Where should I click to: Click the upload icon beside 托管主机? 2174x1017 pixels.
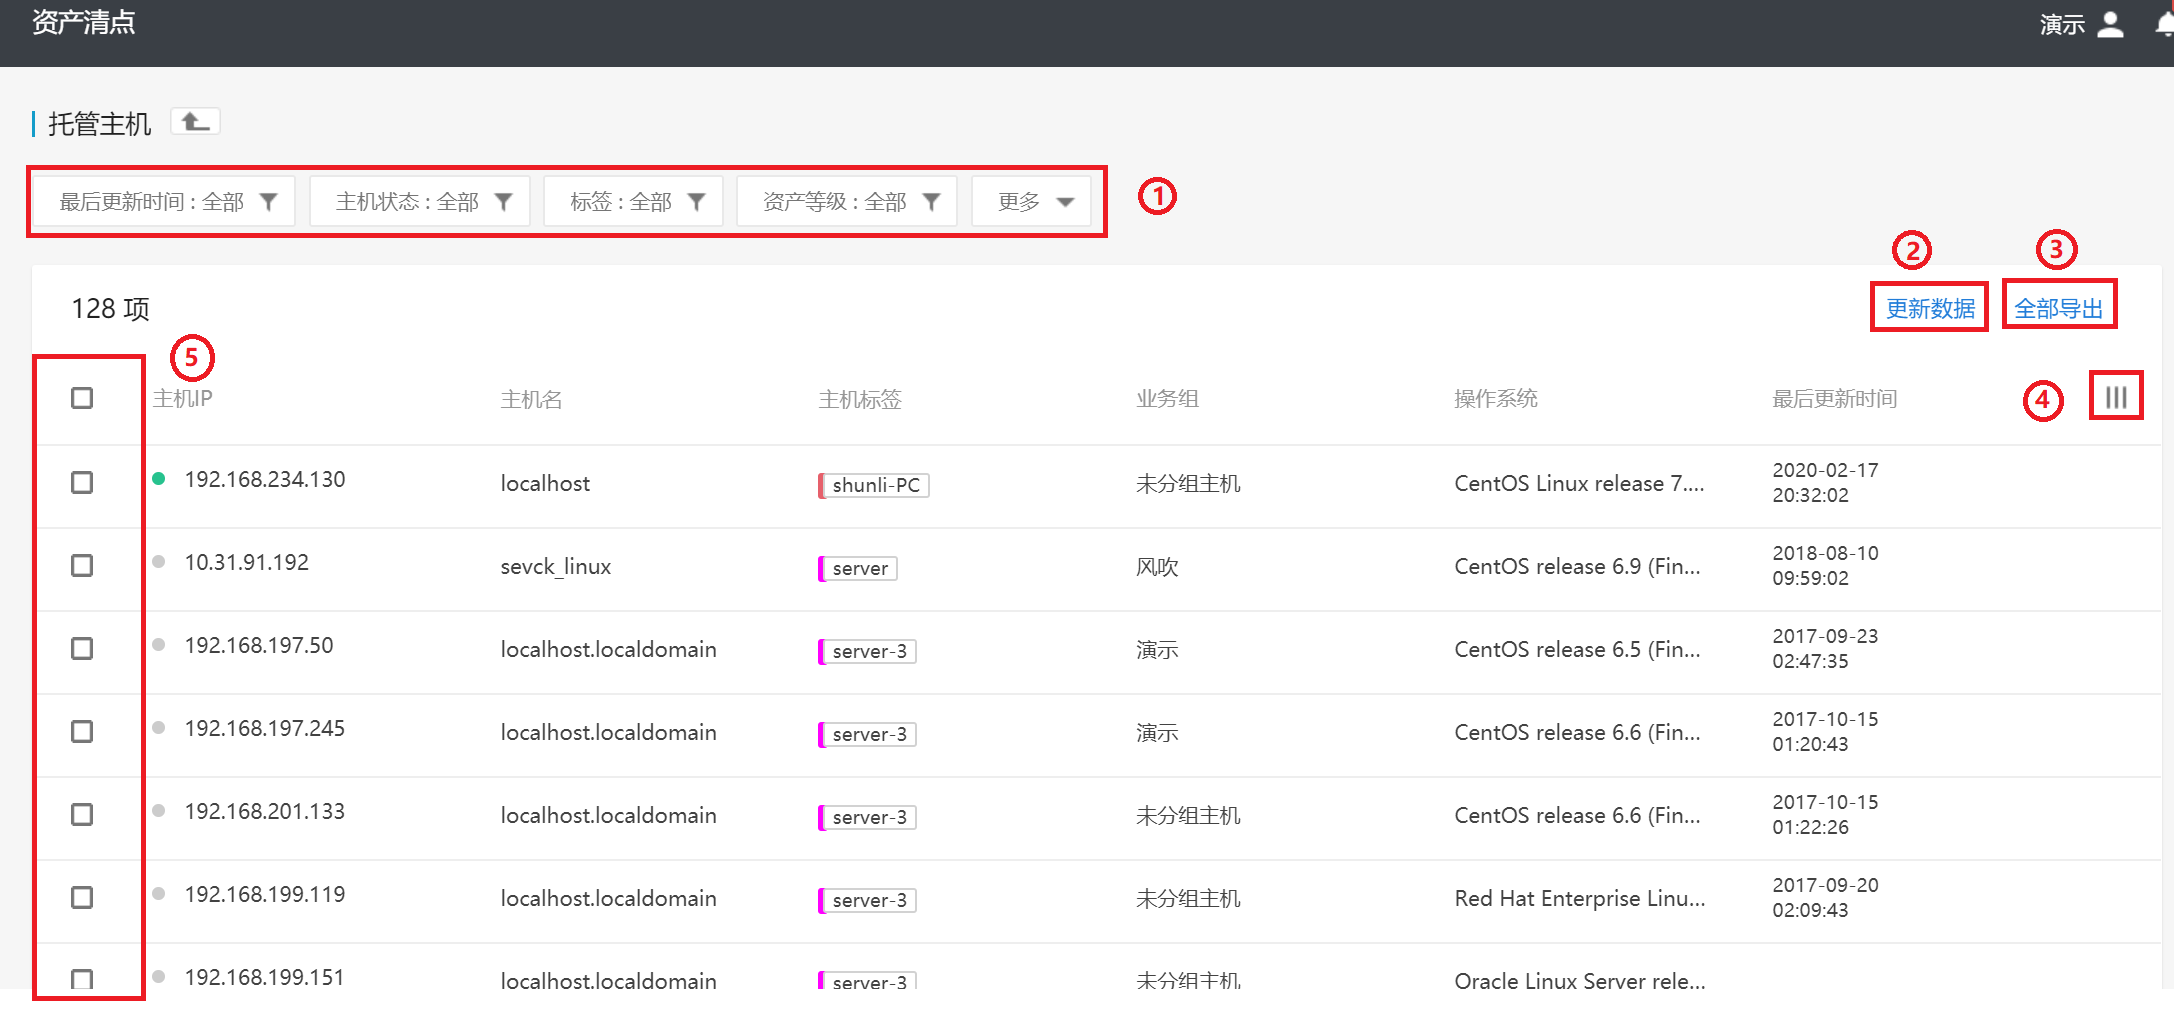click(x=195, y=122)
